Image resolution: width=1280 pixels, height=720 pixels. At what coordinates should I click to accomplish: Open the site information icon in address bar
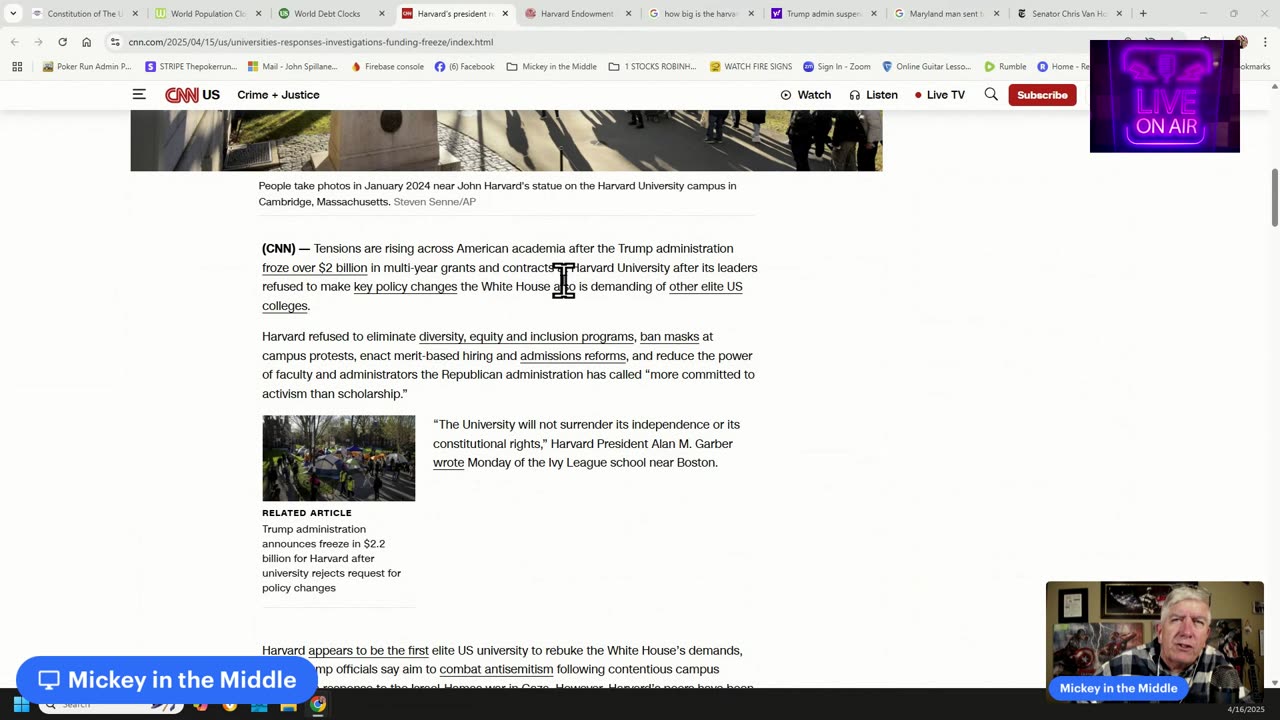point(115,42)
